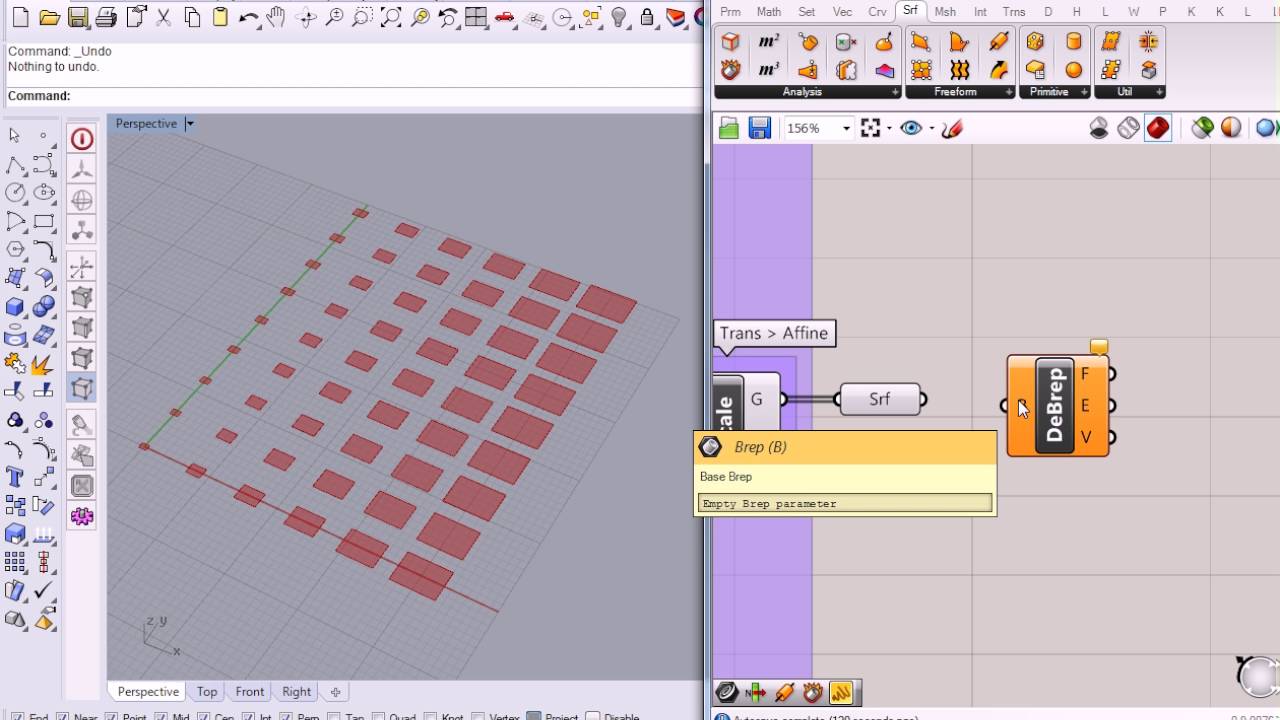Open a file with the folder icon
Screen dimensions: 1280x720
tap(49, 17)
